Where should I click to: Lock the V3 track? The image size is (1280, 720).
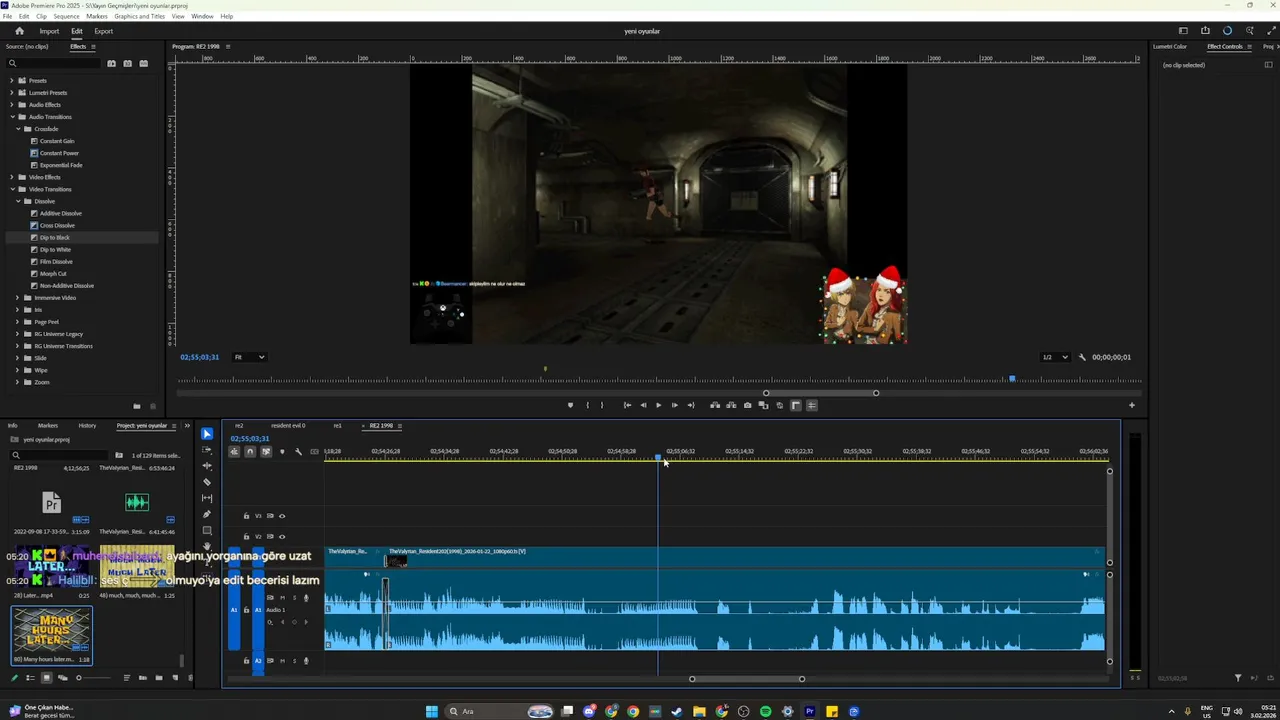point(246,516)
